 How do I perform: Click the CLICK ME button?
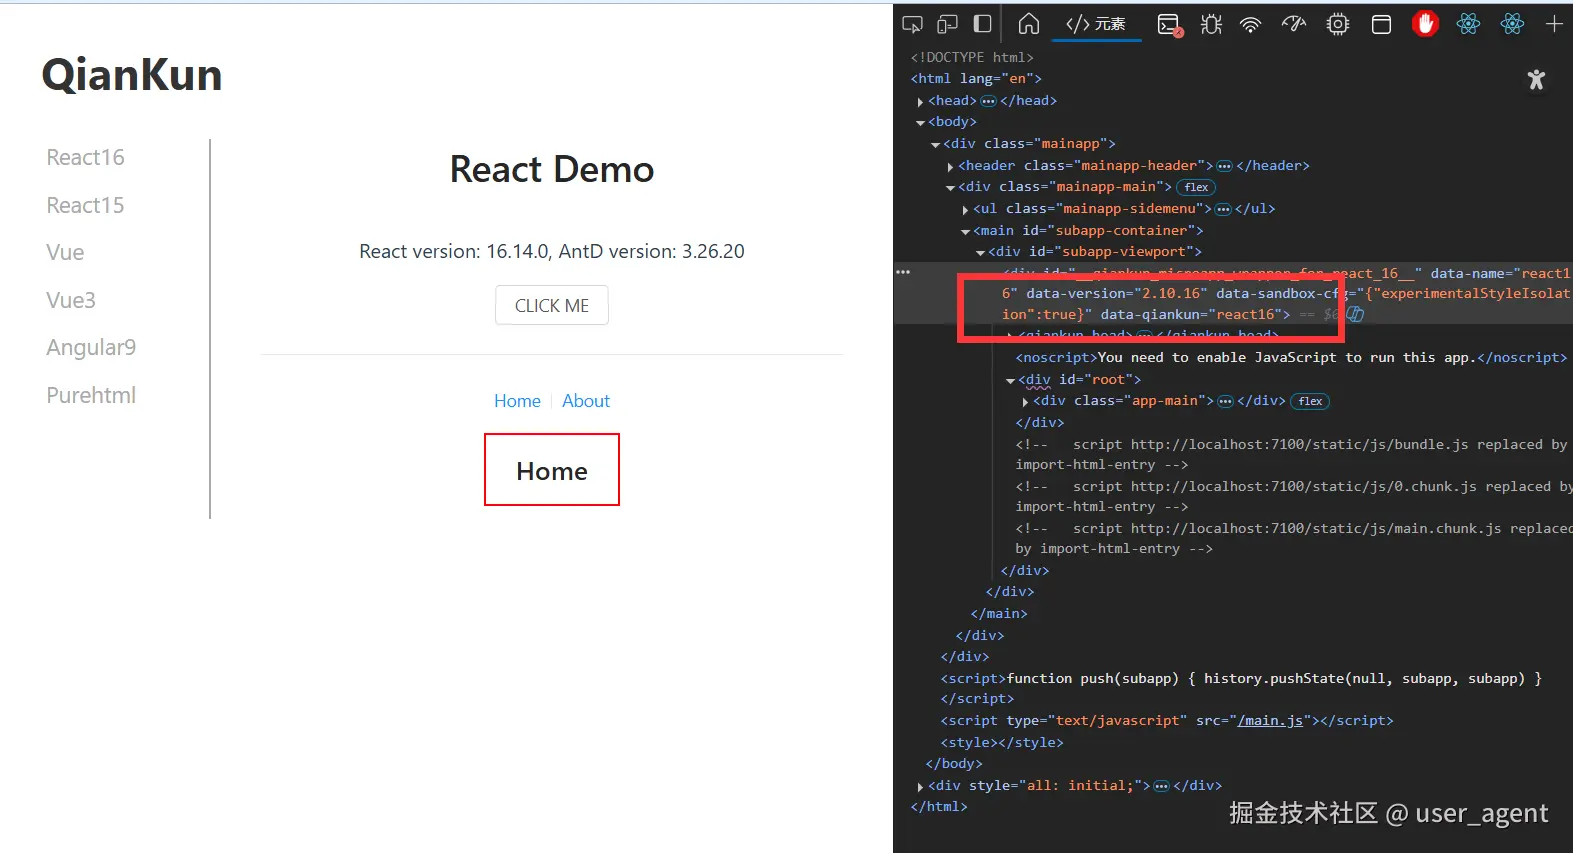coord(552,305)
